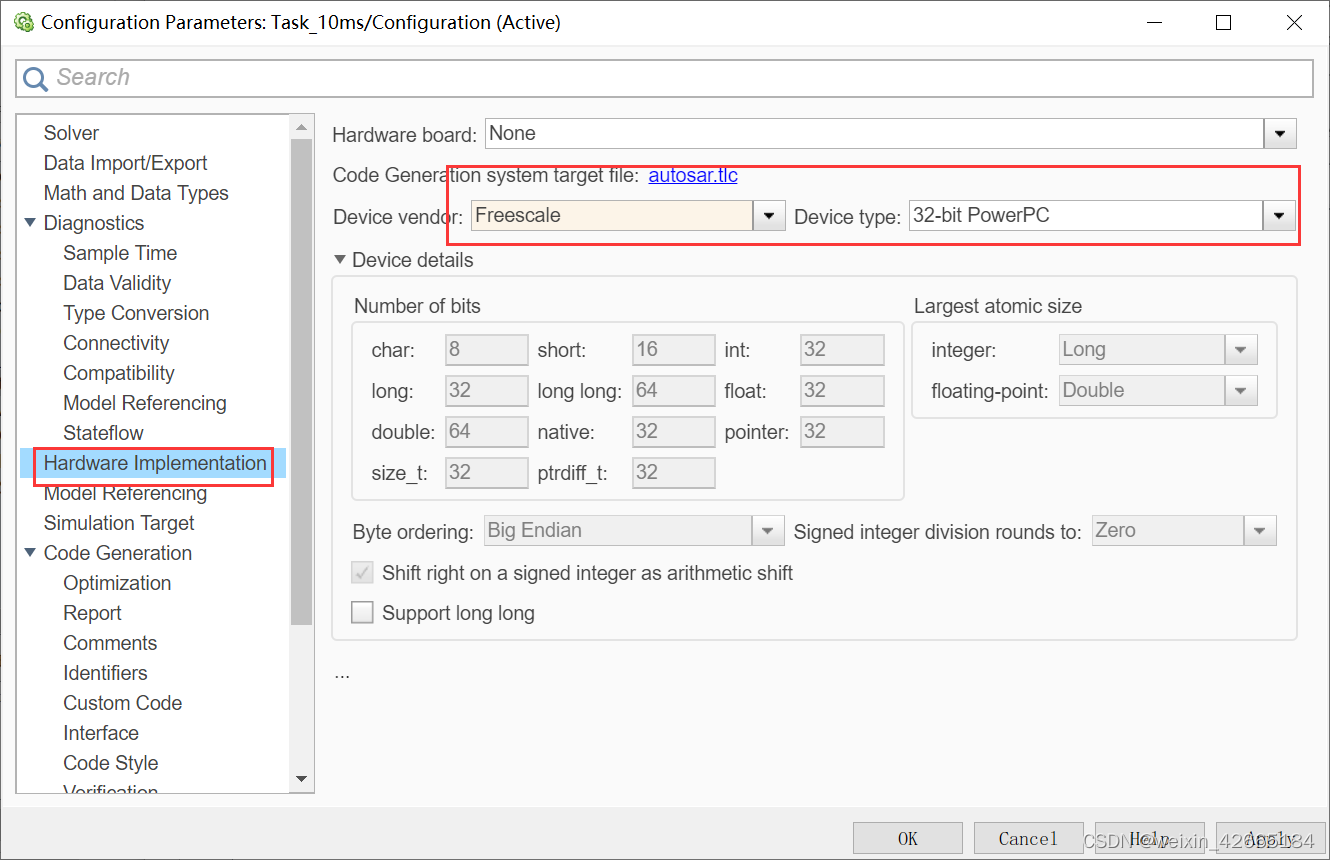Enable Support long long checkbox
This screenshot has height=860, width=1330.
click(x=362, y=613)
